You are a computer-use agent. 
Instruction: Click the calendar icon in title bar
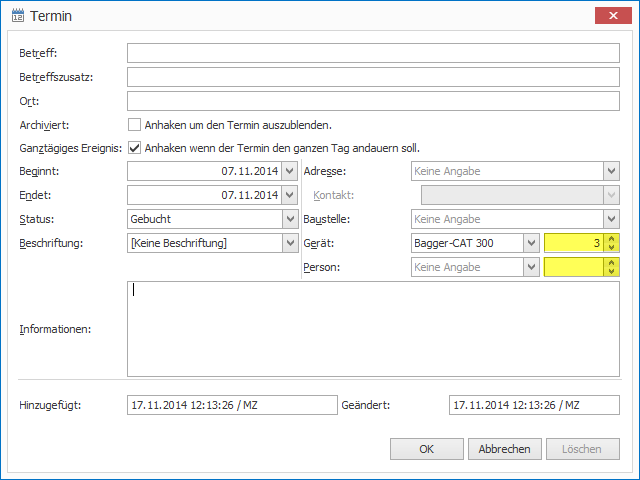pos(17,16)
